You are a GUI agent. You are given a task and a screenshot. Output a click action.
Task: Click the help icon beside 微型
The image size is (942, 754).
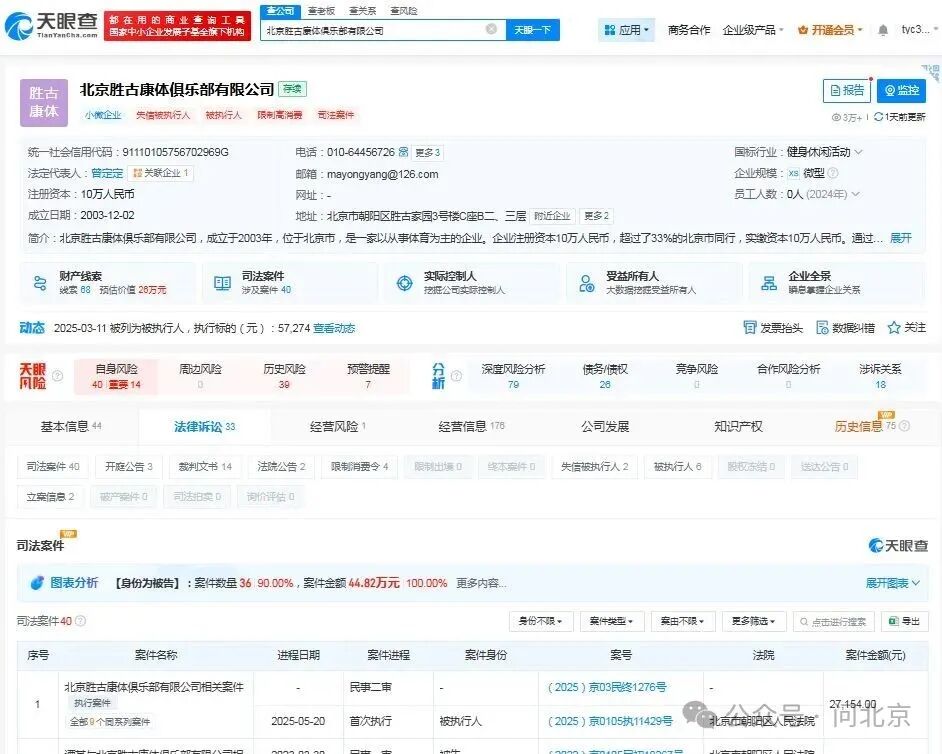(833, 173)
